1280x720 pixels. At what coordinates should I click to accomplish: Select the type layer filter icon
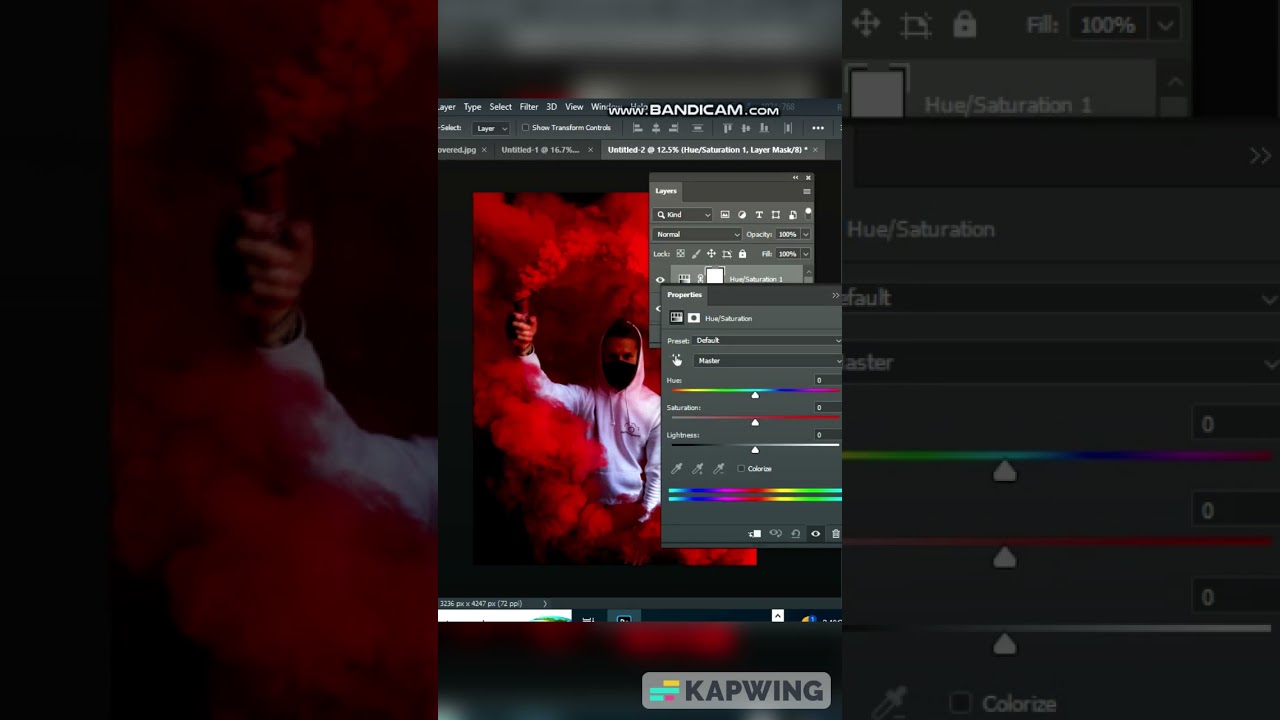tap(759, 215)
